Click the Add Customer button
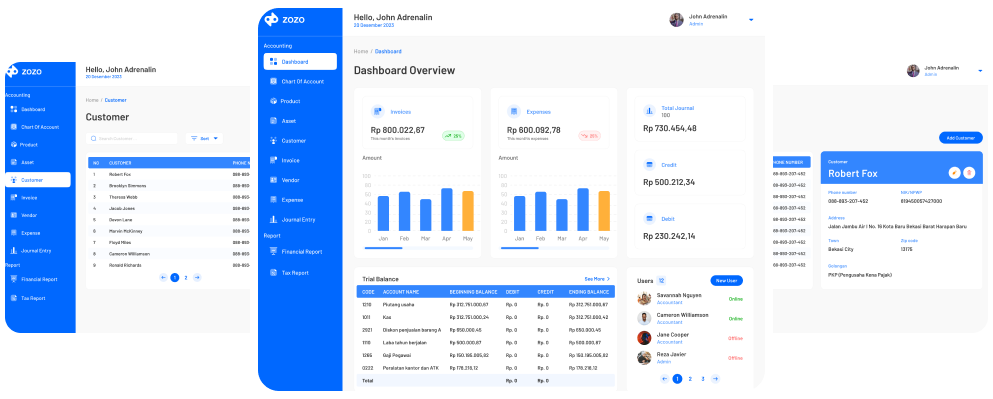This screenshot has height=399, width=993. (x=961, y=138)
